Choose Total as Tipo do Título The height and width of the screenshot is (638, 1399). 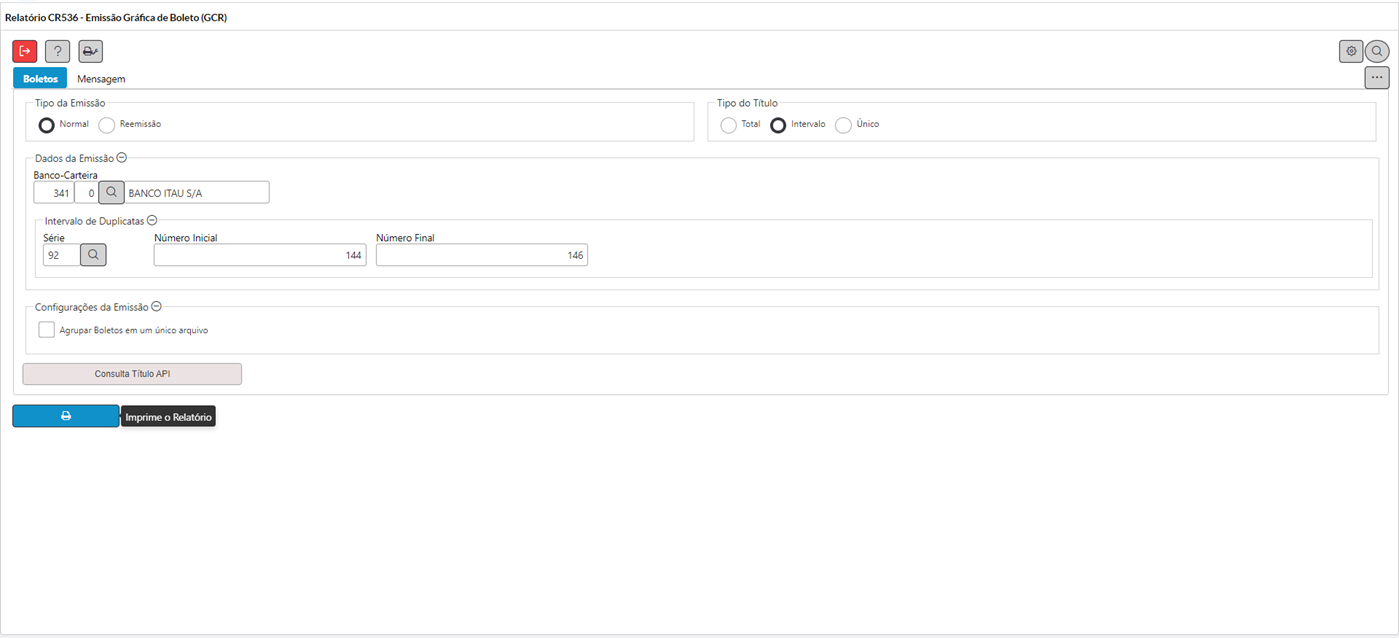pos(728,125)
